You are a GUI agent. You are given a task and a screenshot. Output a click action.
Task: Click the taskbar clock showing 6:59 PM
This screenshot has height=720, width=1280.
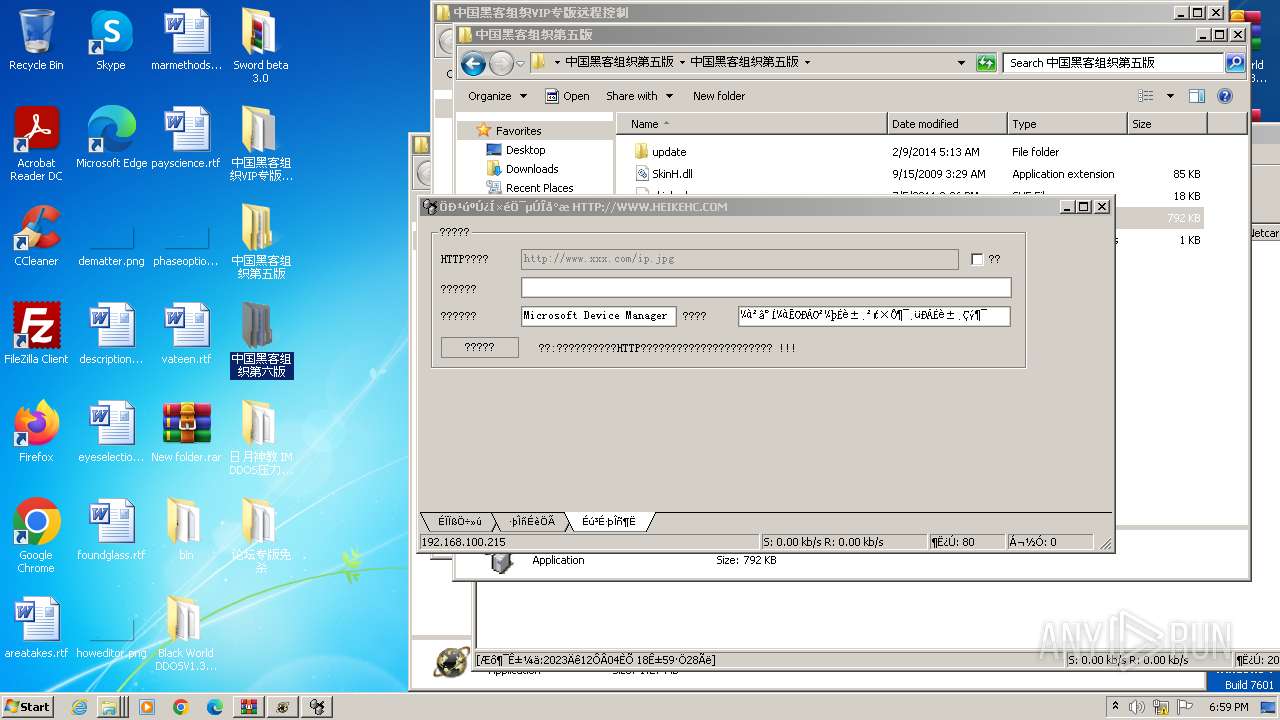tap(1228, 707)
